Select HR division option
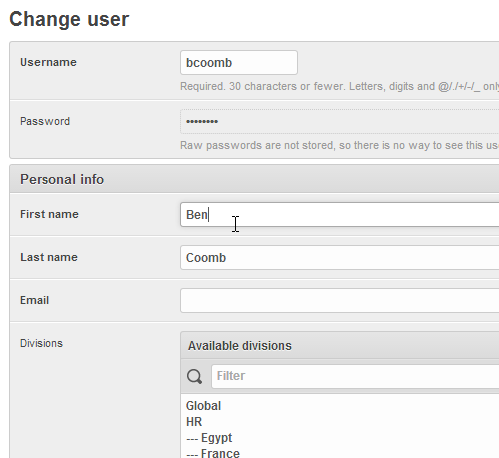499x458 pixels. point(194,422)
